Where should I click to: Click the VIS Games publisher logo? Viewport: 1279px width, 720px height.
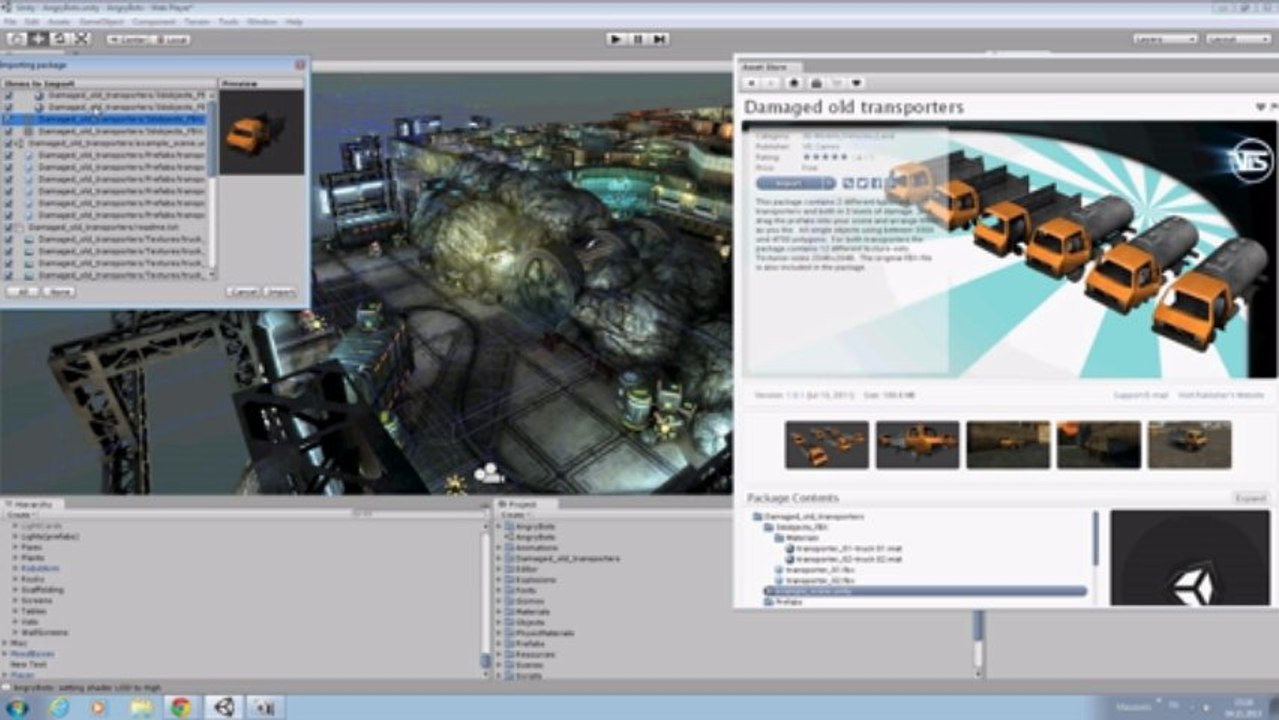click(1252, 160)
